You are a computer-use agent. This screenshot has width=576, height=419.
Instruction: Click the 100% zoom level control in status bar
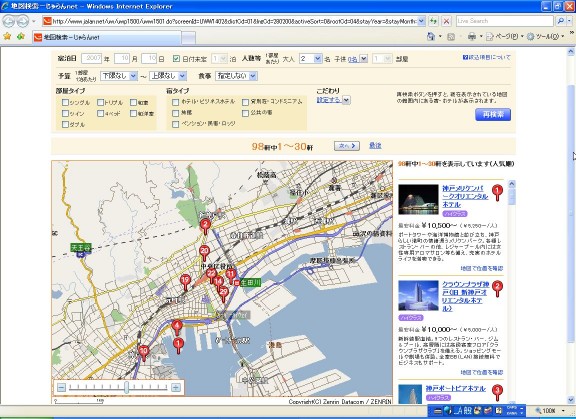550,411
